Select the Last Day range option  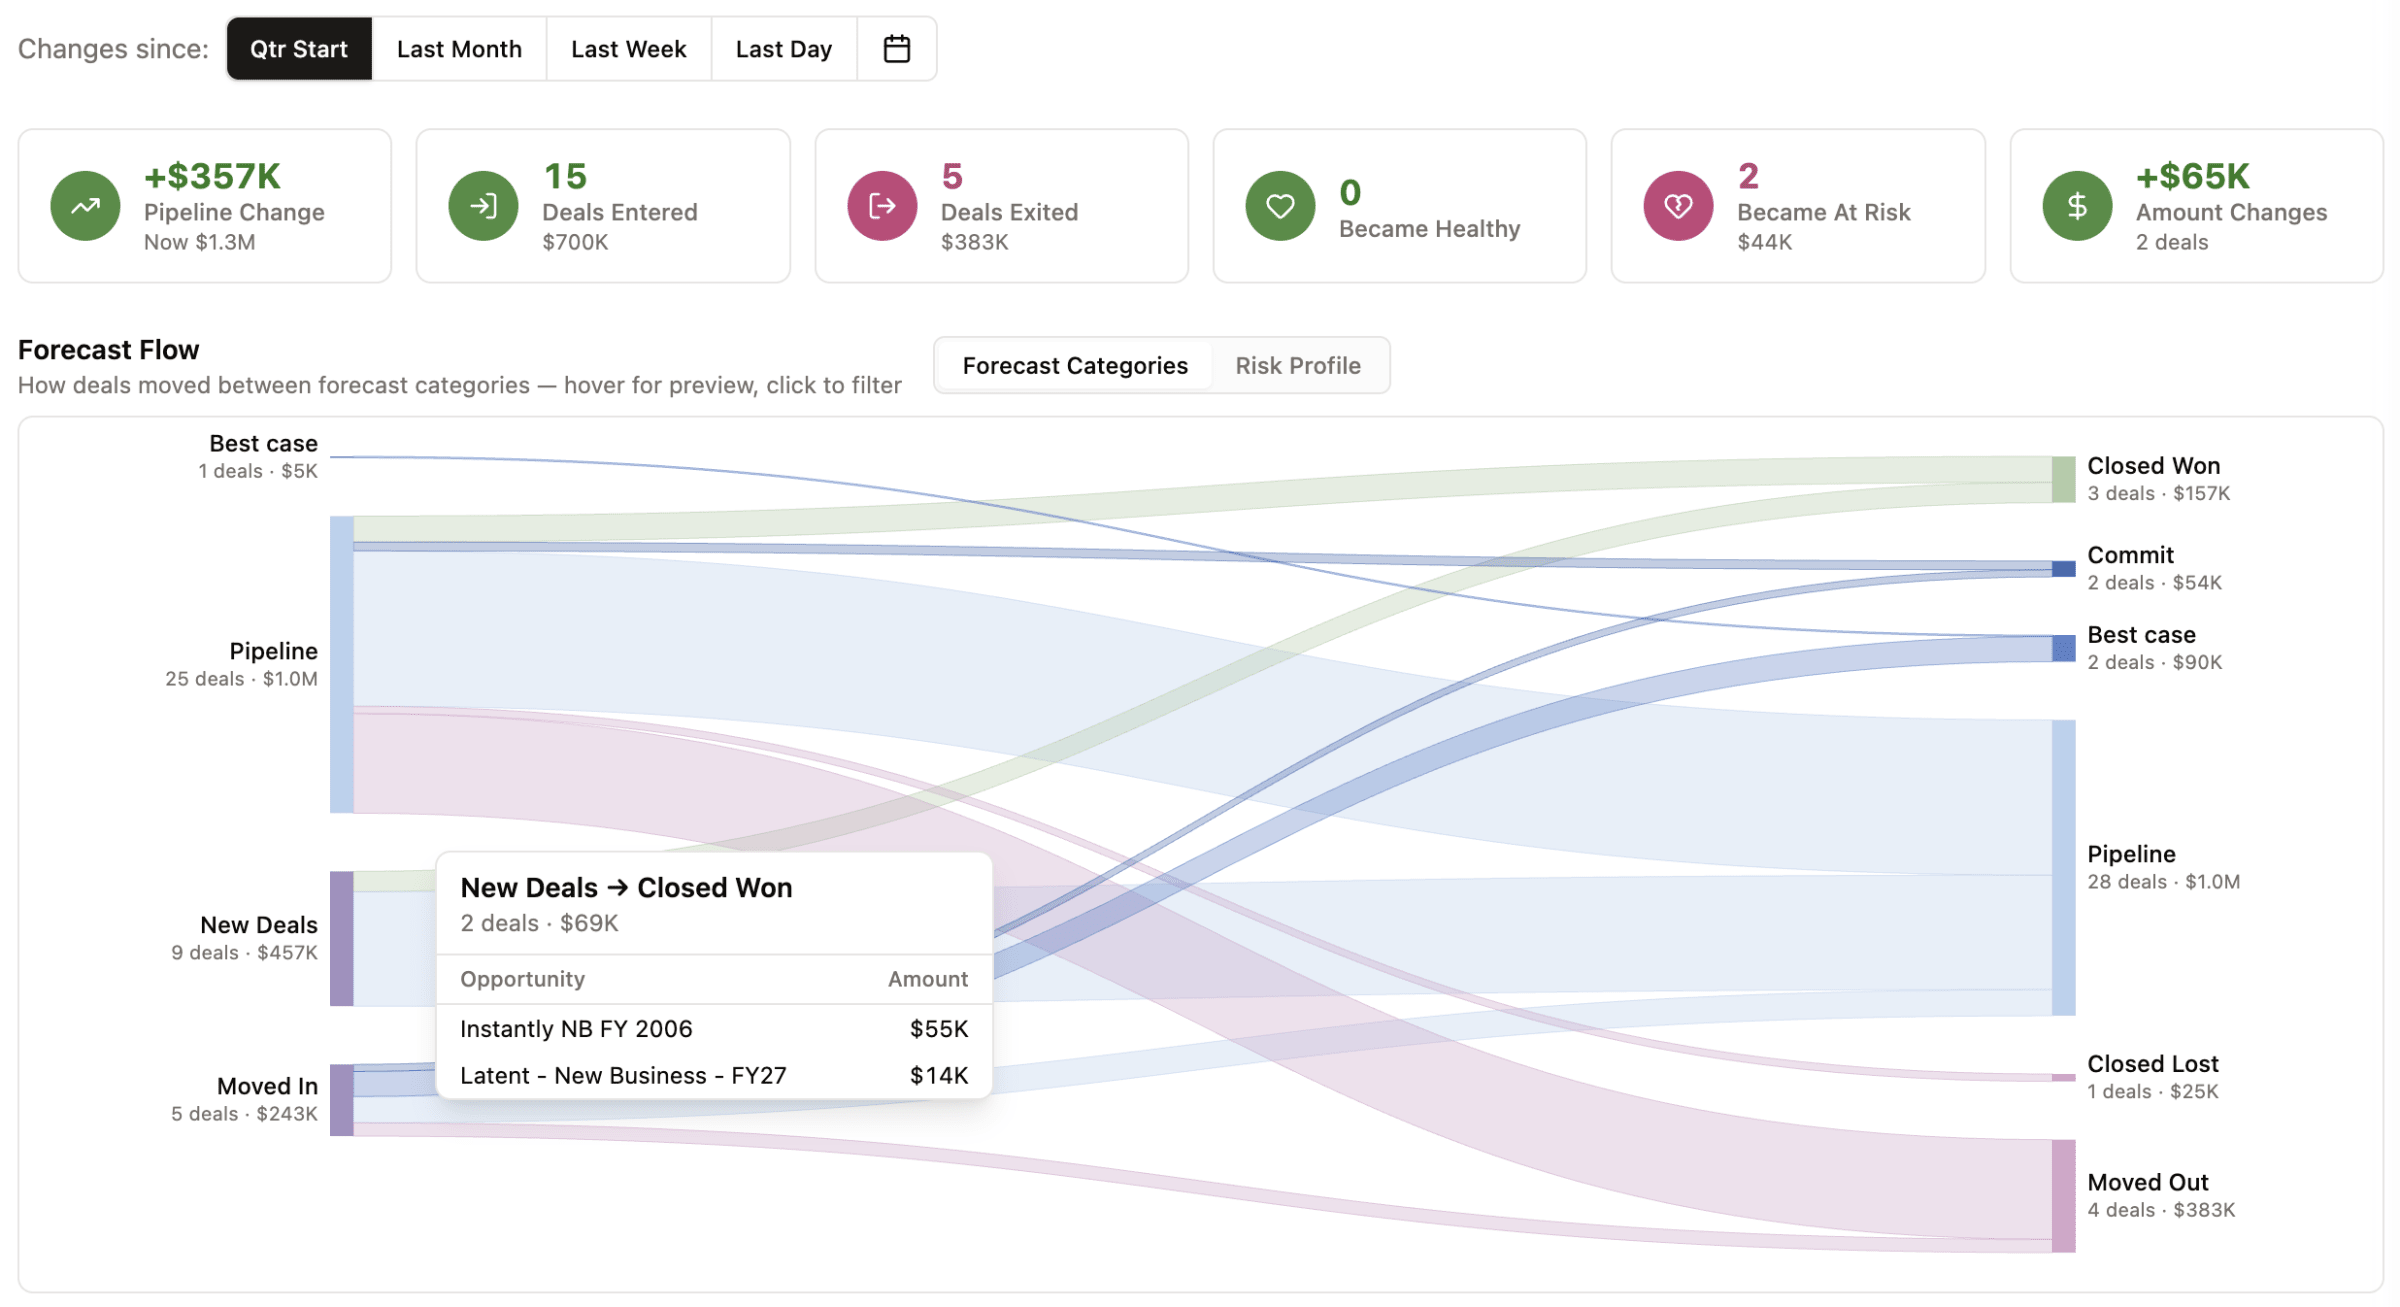[x=783, y=49]
